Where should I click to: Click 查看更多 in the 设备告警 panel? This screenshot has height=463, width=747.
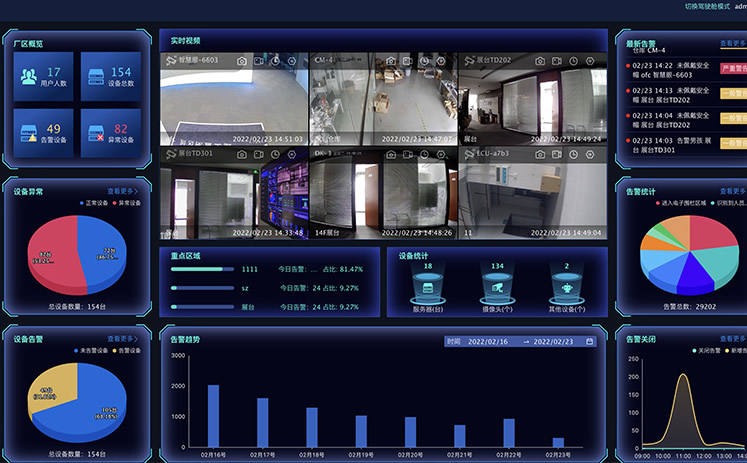[x=122, y=339]
